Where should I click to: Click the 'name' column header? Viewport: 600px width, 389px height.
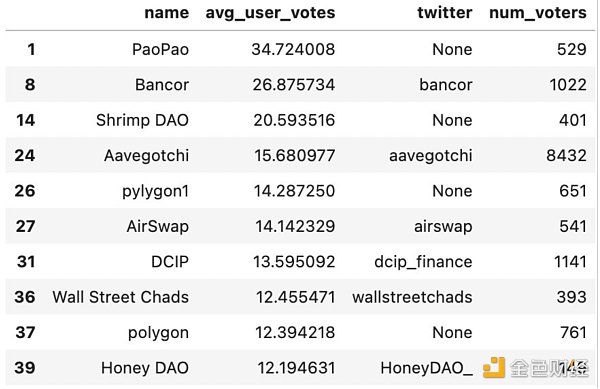[166, 13]
